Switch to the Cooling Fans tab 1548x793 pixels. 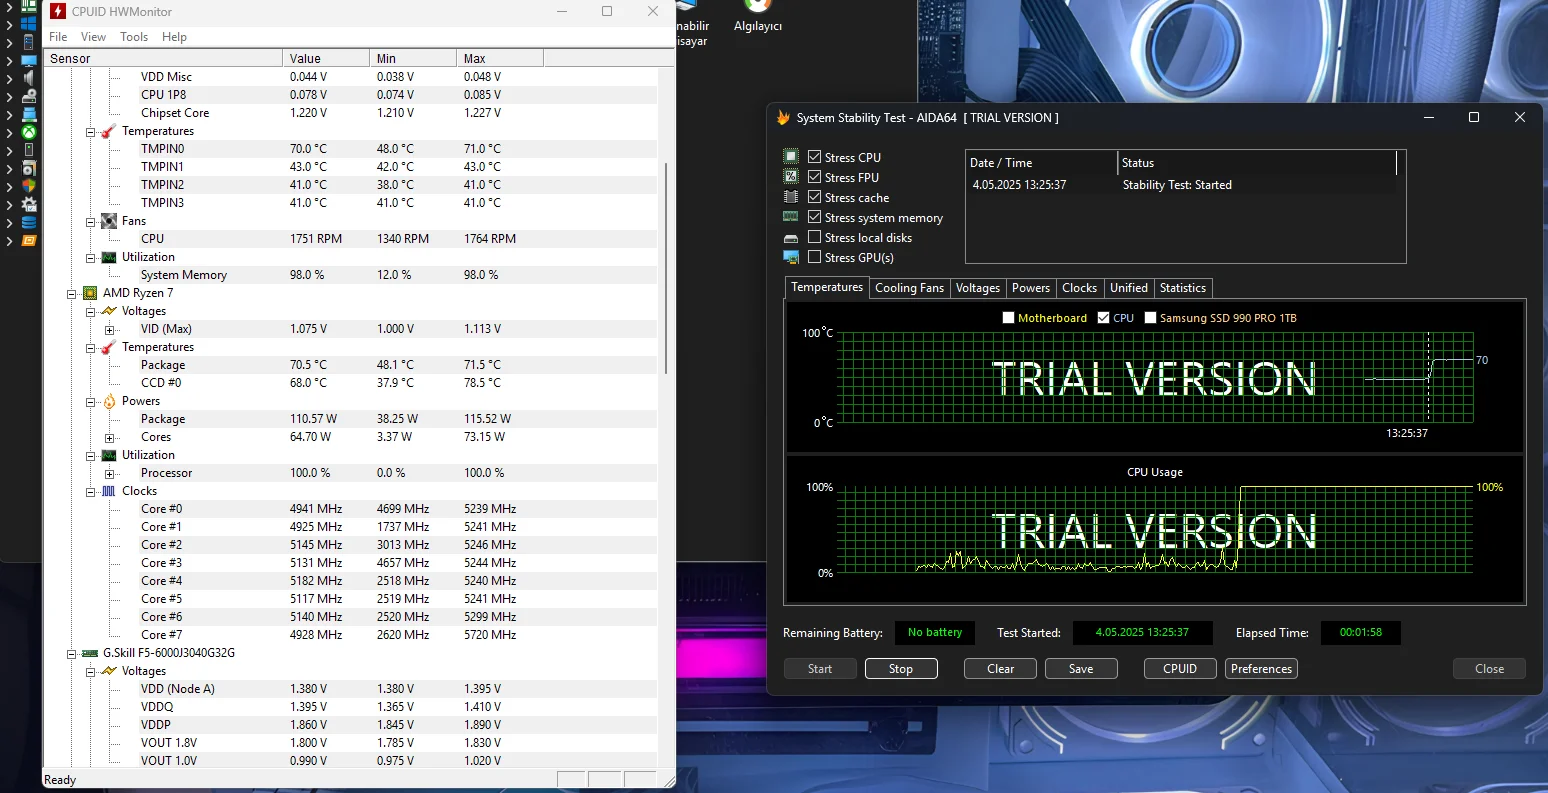(x=909, y=288)
